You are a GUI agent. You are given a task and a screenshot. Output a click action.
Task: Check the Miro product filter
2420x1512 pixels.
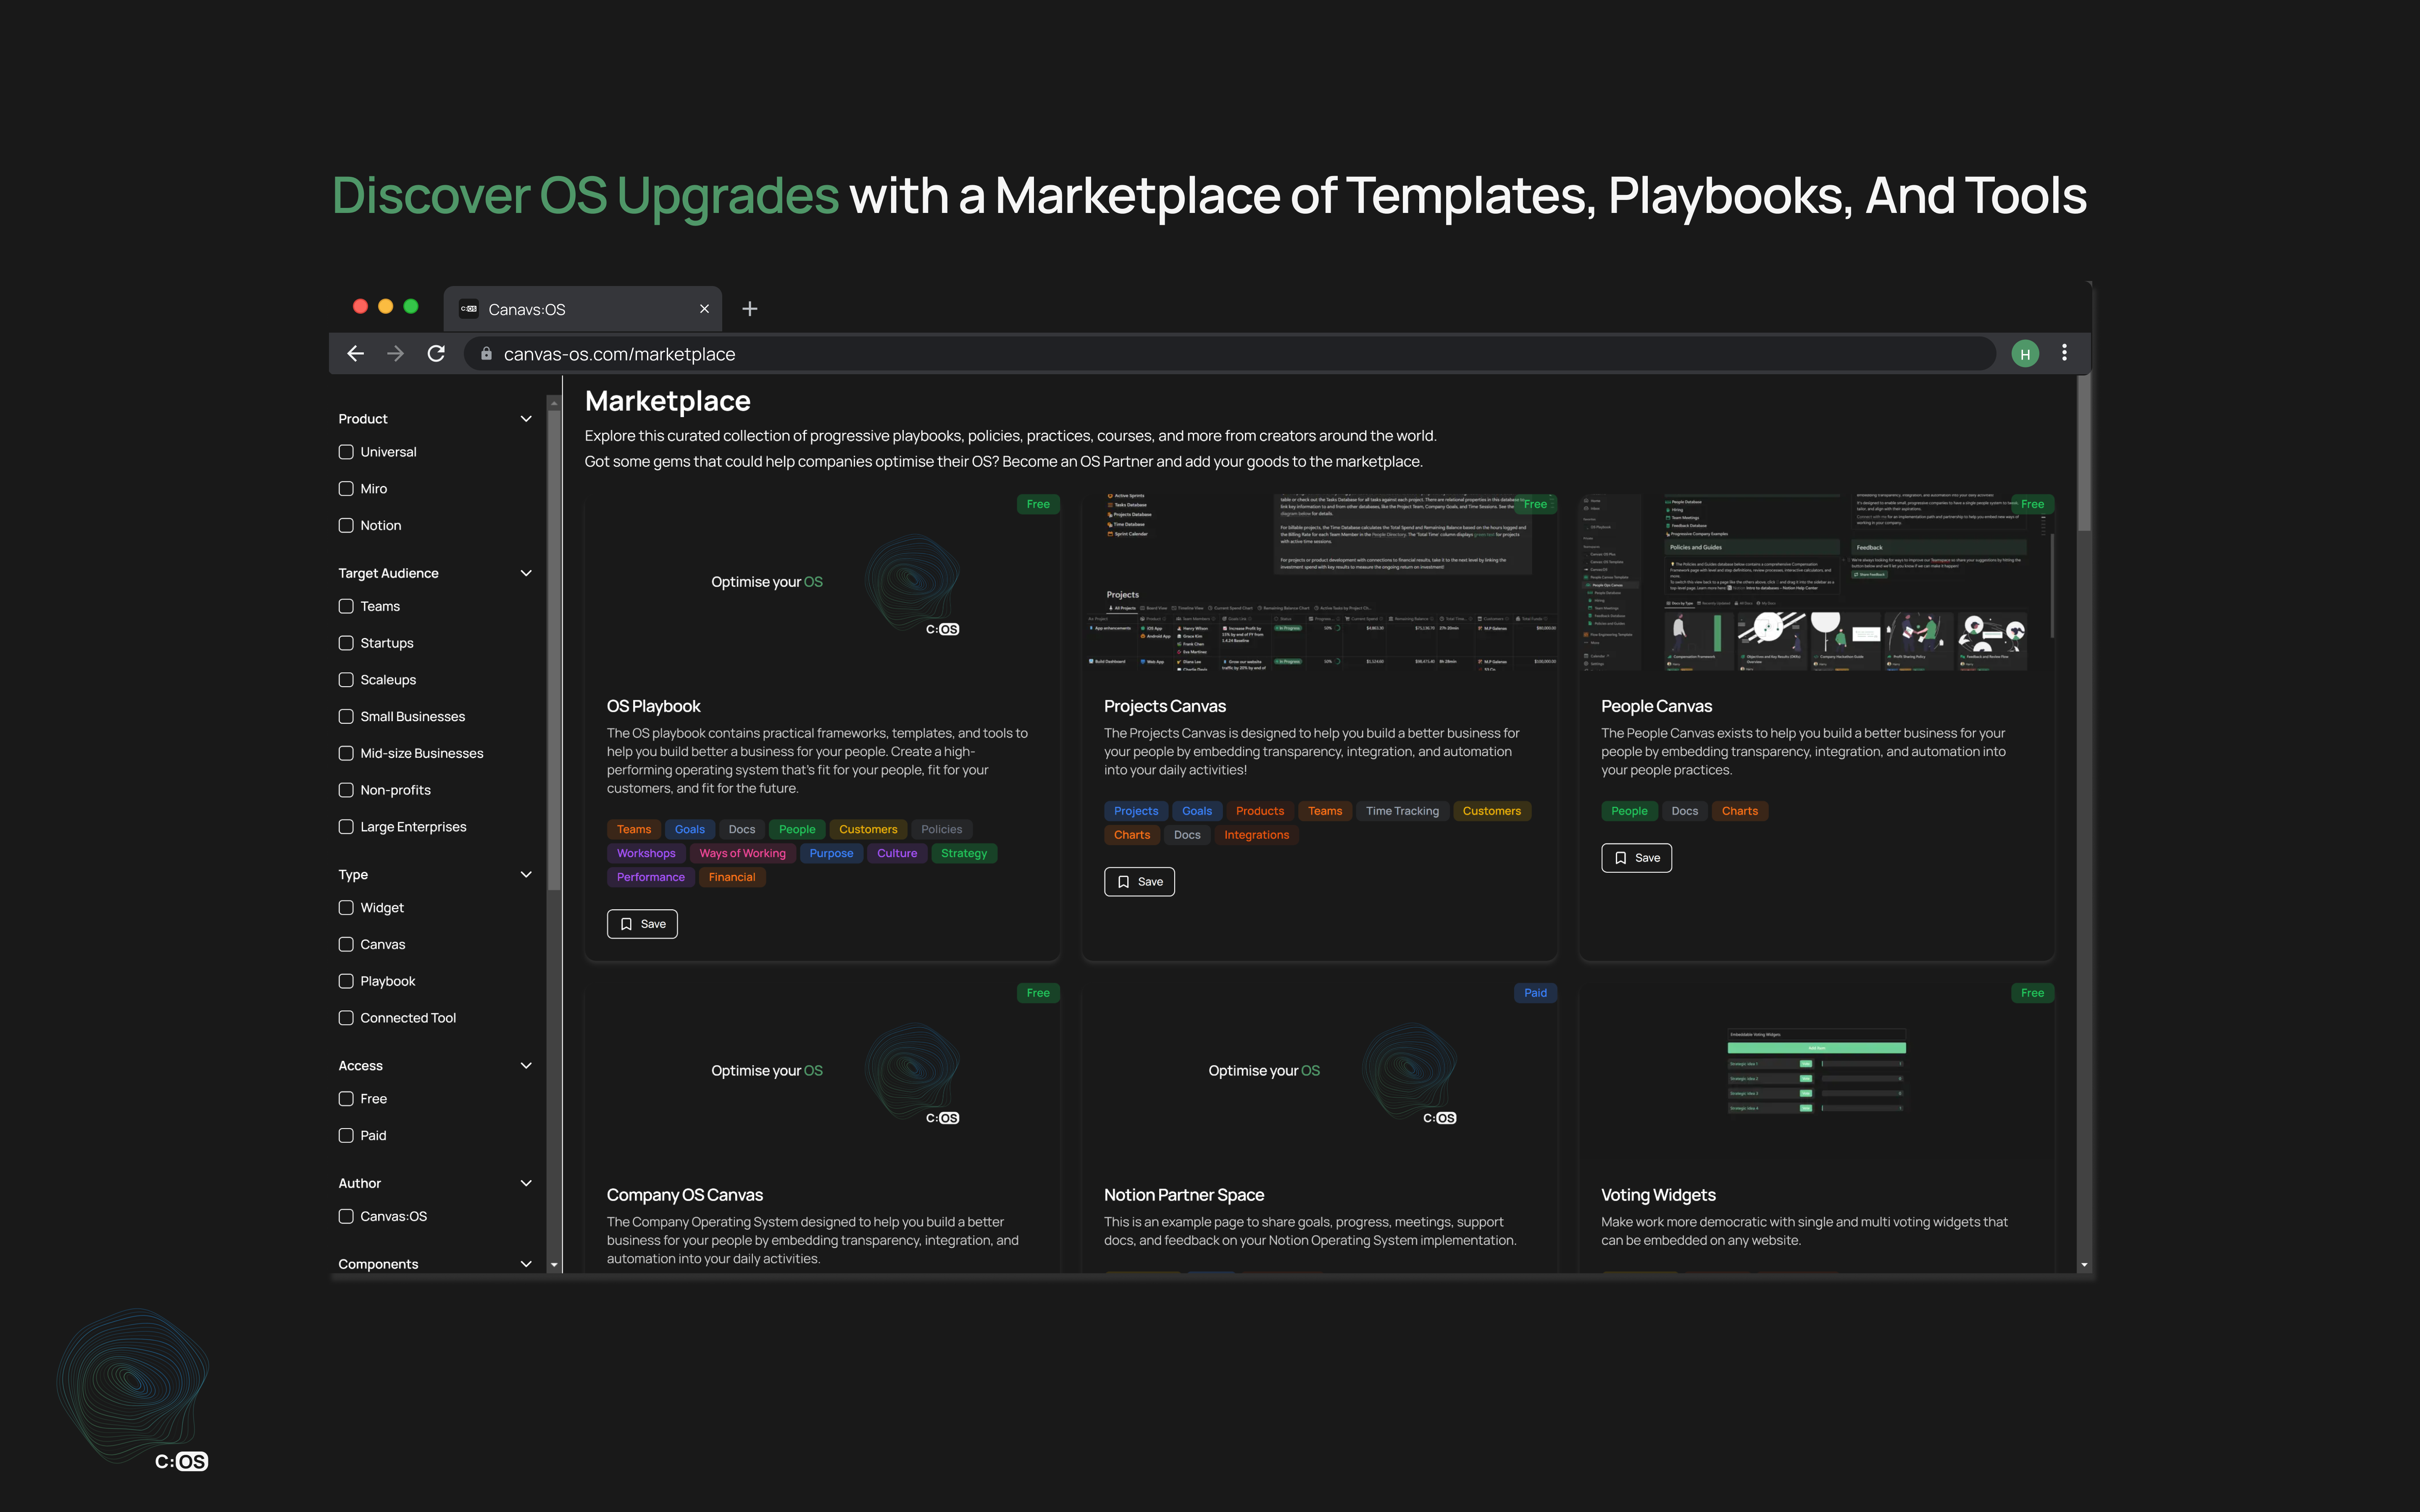[346, 489]
